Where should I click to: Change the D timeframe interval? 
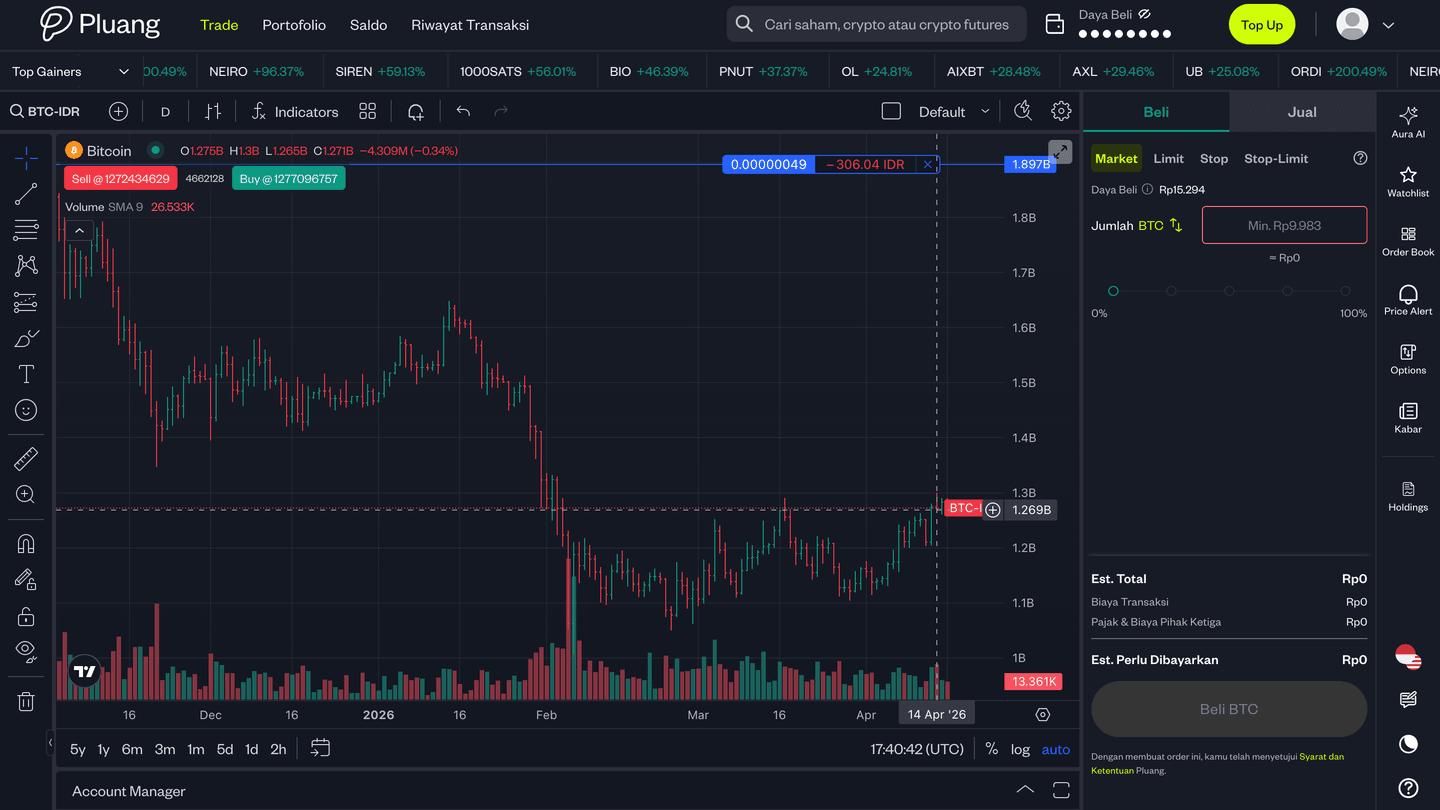click(166, 112)
